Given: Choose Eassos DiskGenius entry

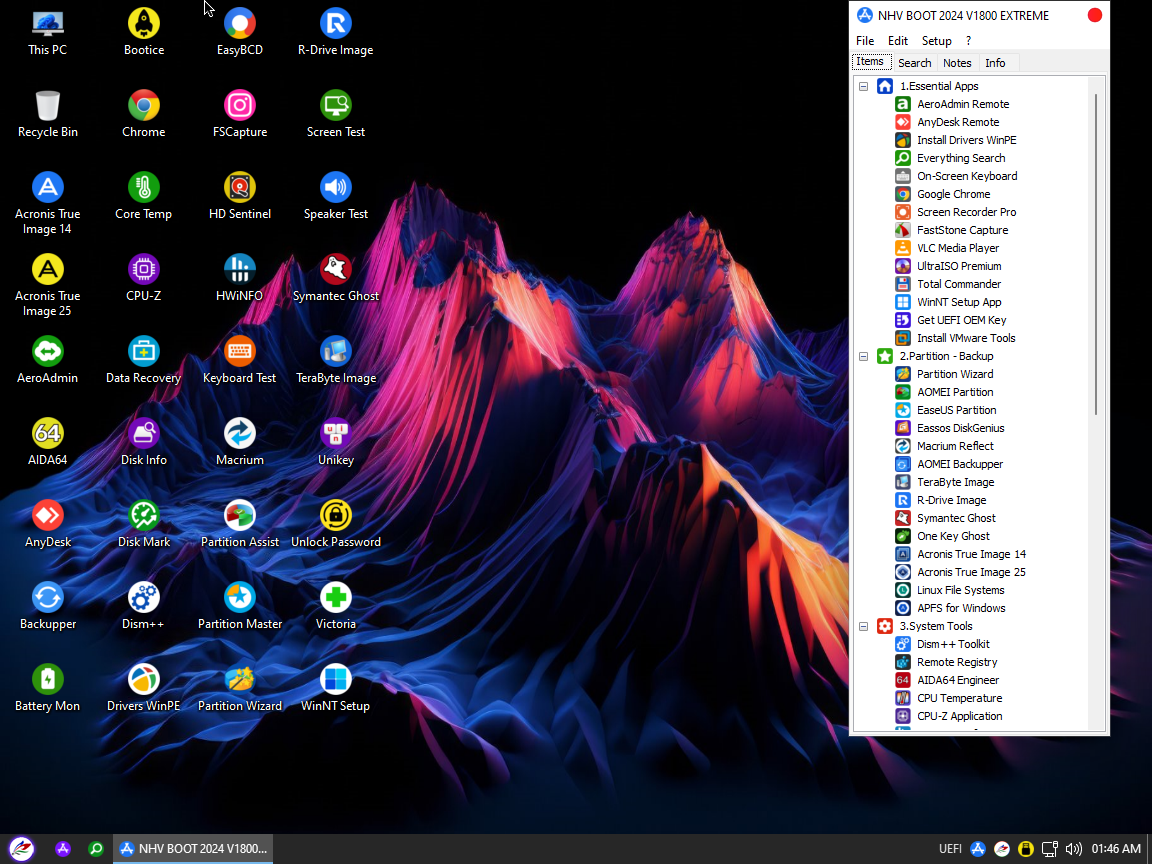Looking at the screenshot, I should 960,428.
